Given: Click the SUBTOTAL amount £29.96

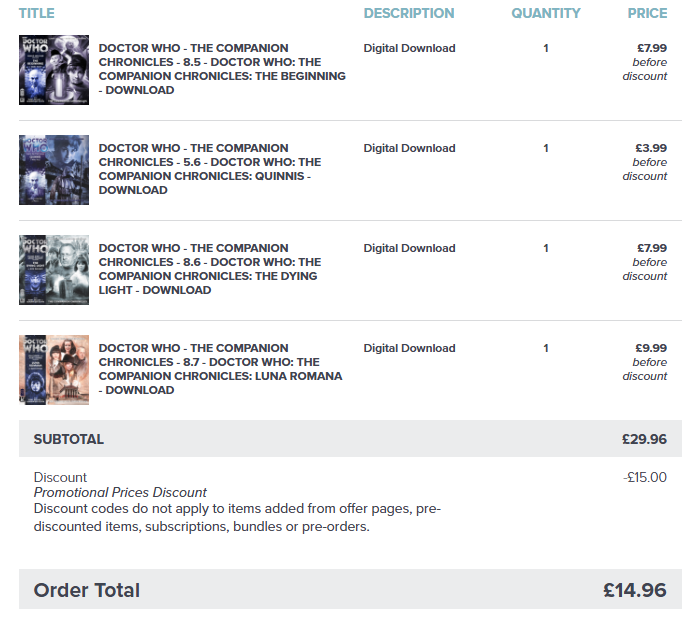Looking at the screenshot, I should point(644,439).
